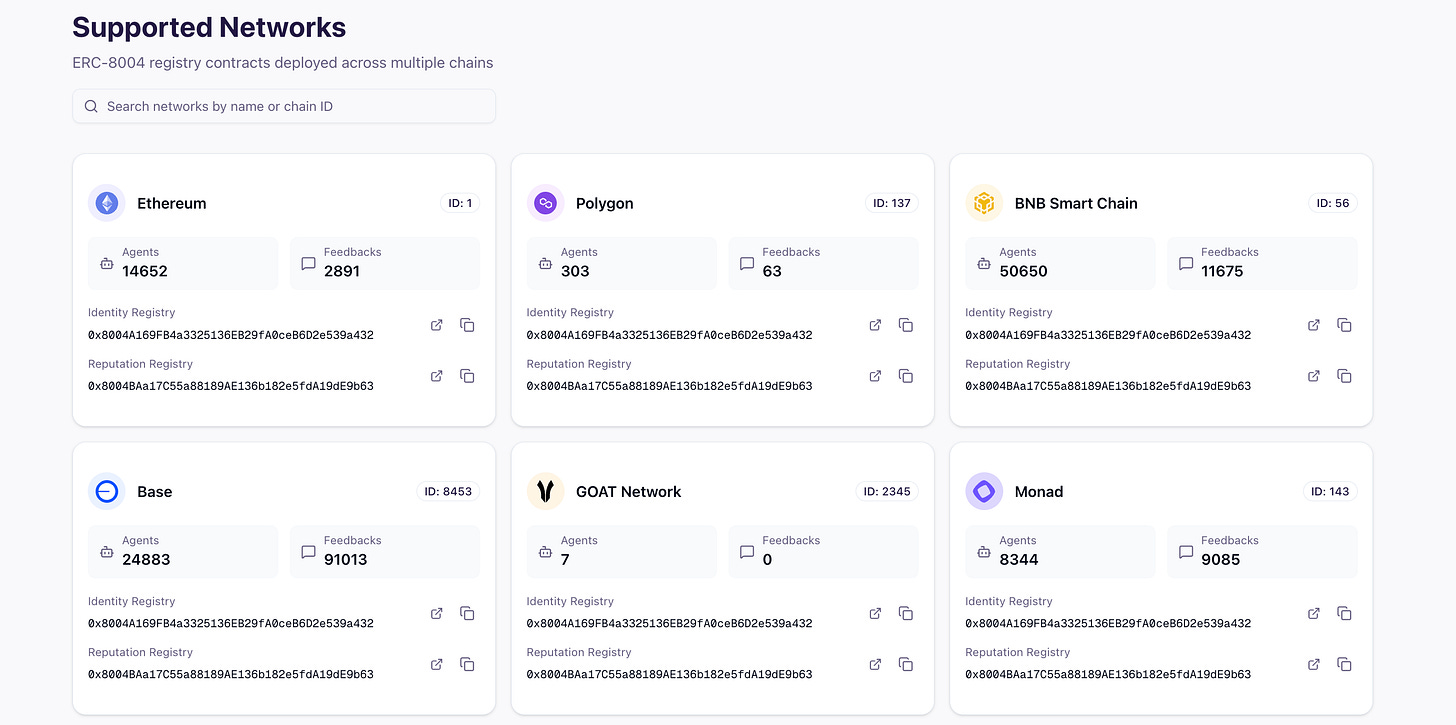Click the GOAT Network logo icon

pos(546,491)
